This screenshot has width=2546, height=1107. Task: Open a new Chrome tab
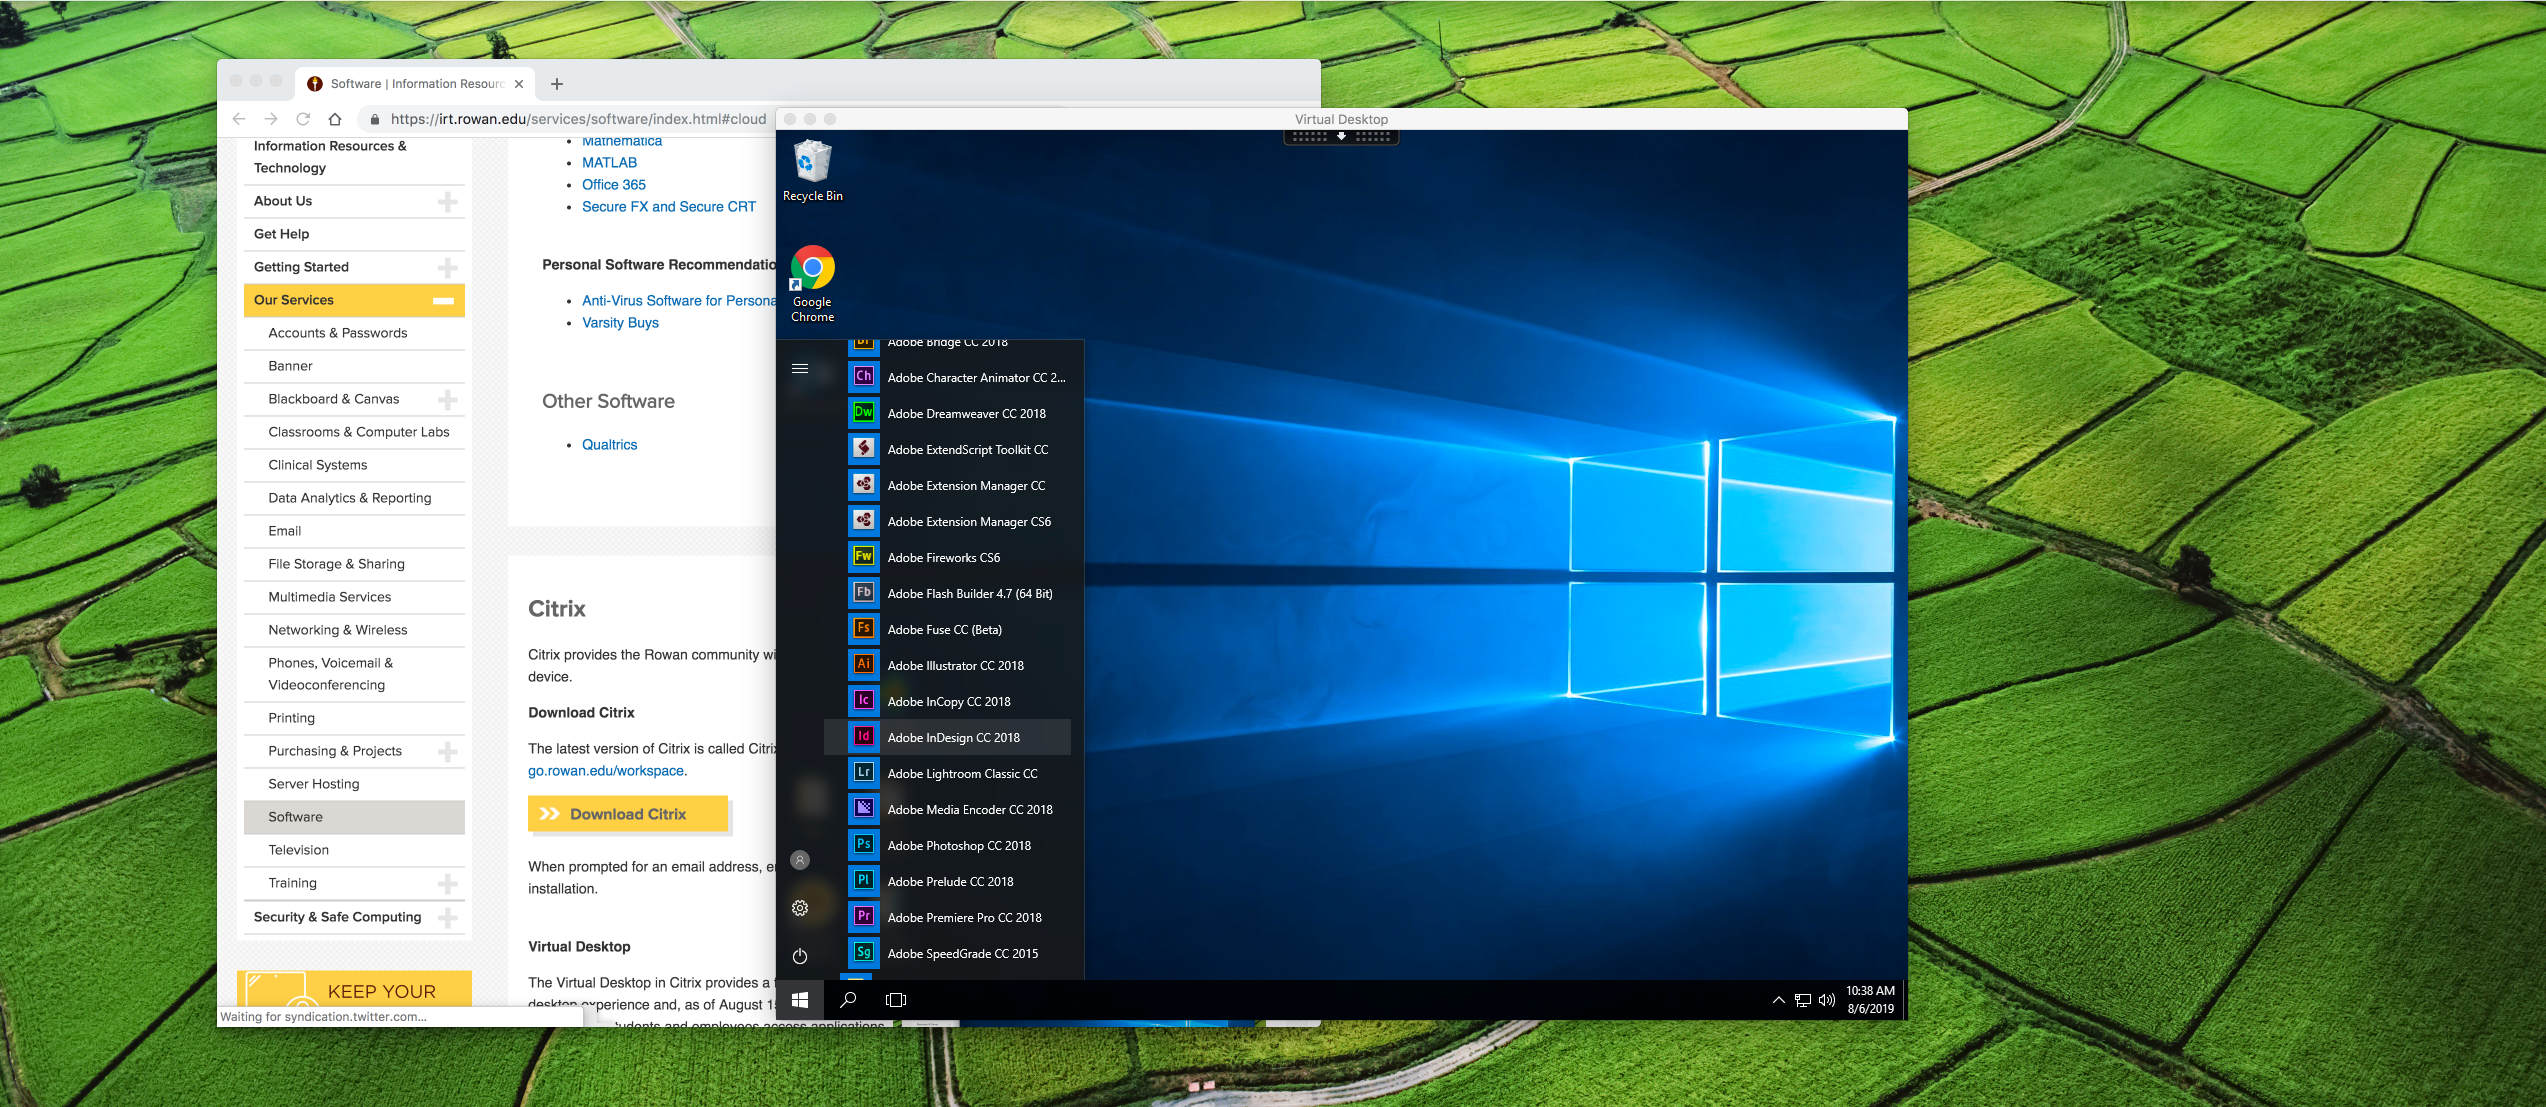coord(557,84)
